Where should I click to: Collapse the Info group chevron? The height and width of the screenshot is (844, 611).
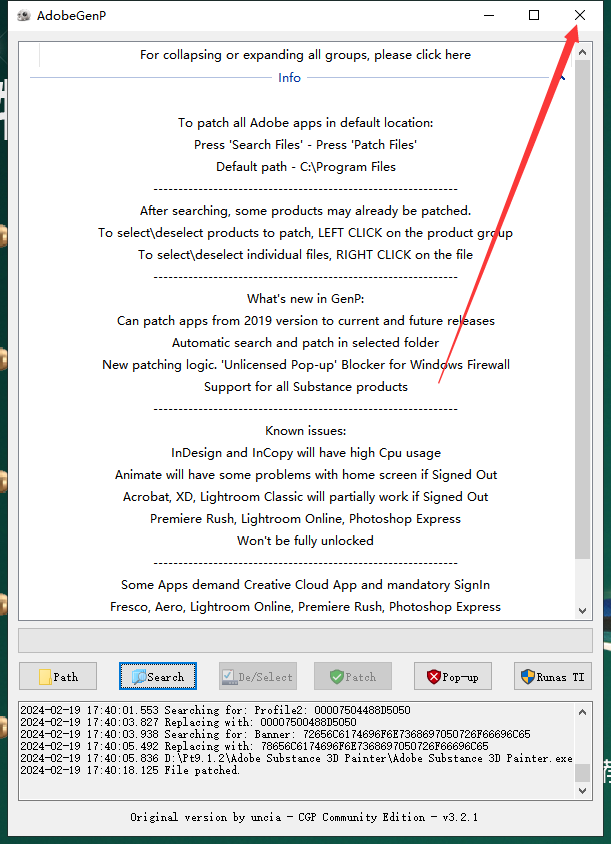563,78
